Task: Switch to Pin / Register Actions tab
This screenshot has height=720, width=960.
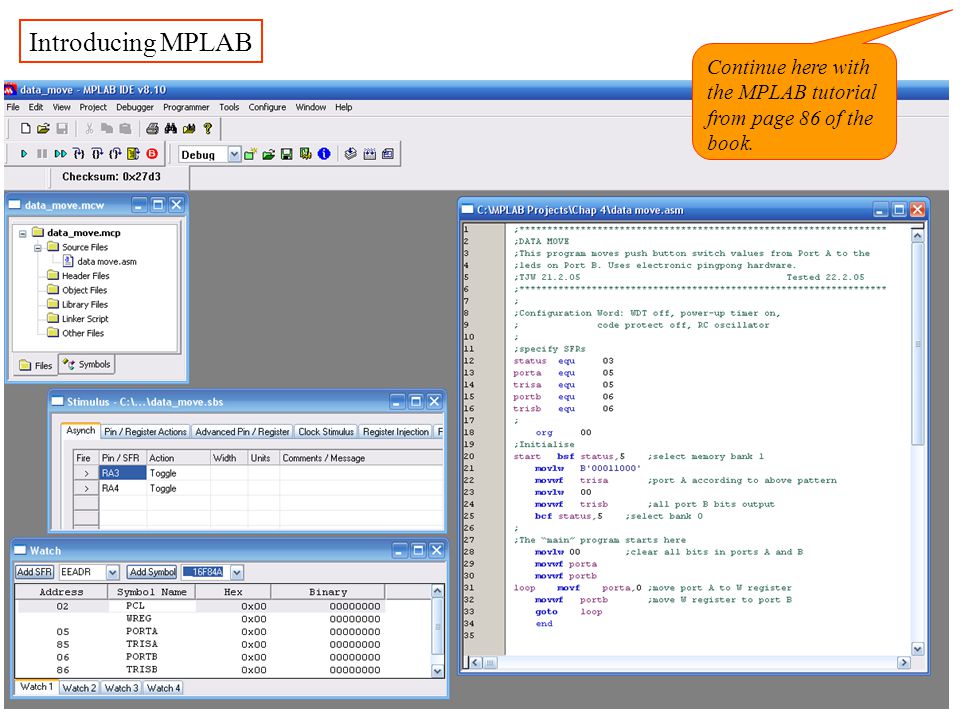Action: tap(145, 432)
